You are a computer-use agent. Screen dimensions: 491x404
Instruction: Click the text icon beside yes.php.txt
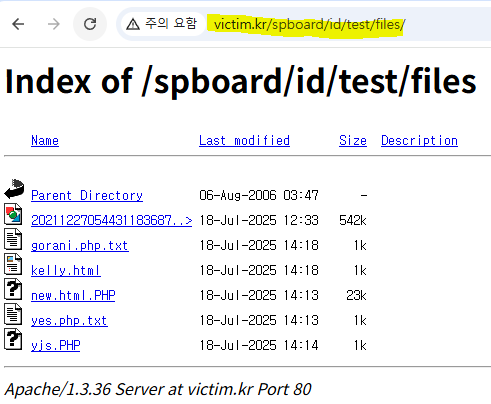click(x=13, y=314)
